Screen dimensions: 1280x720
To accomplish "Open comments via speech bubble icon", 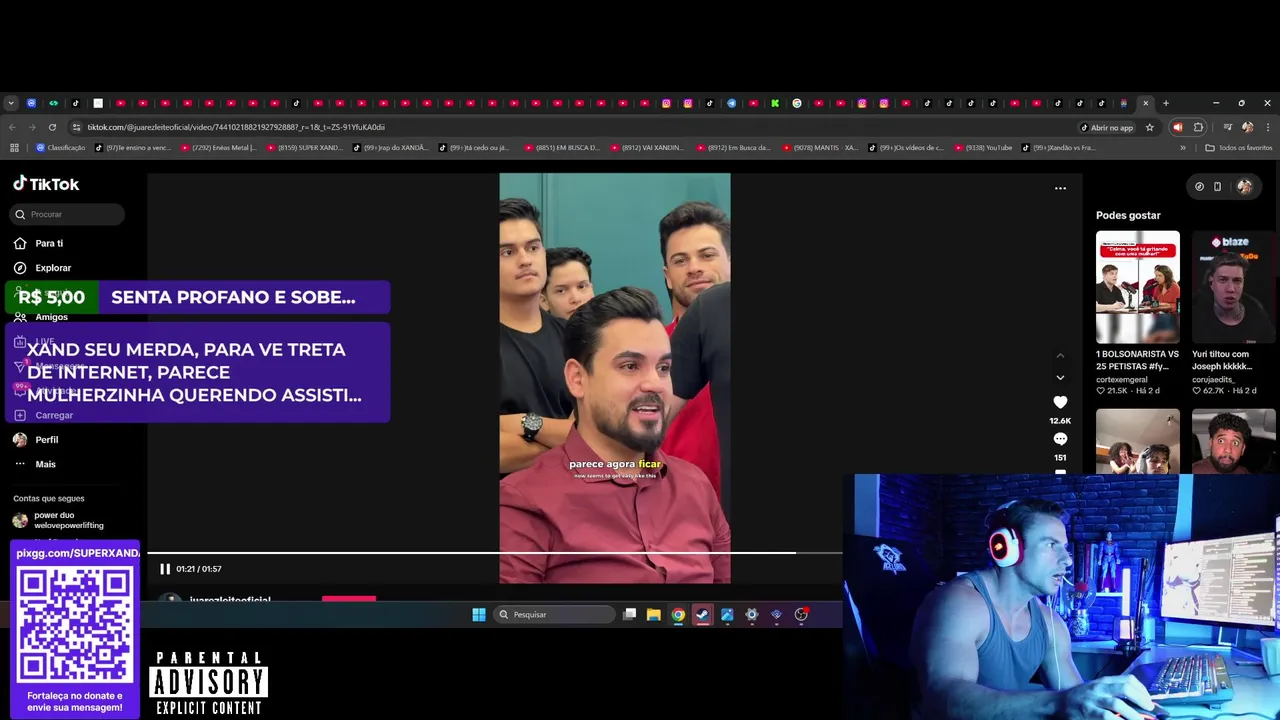I will (x=1060, y=439).
